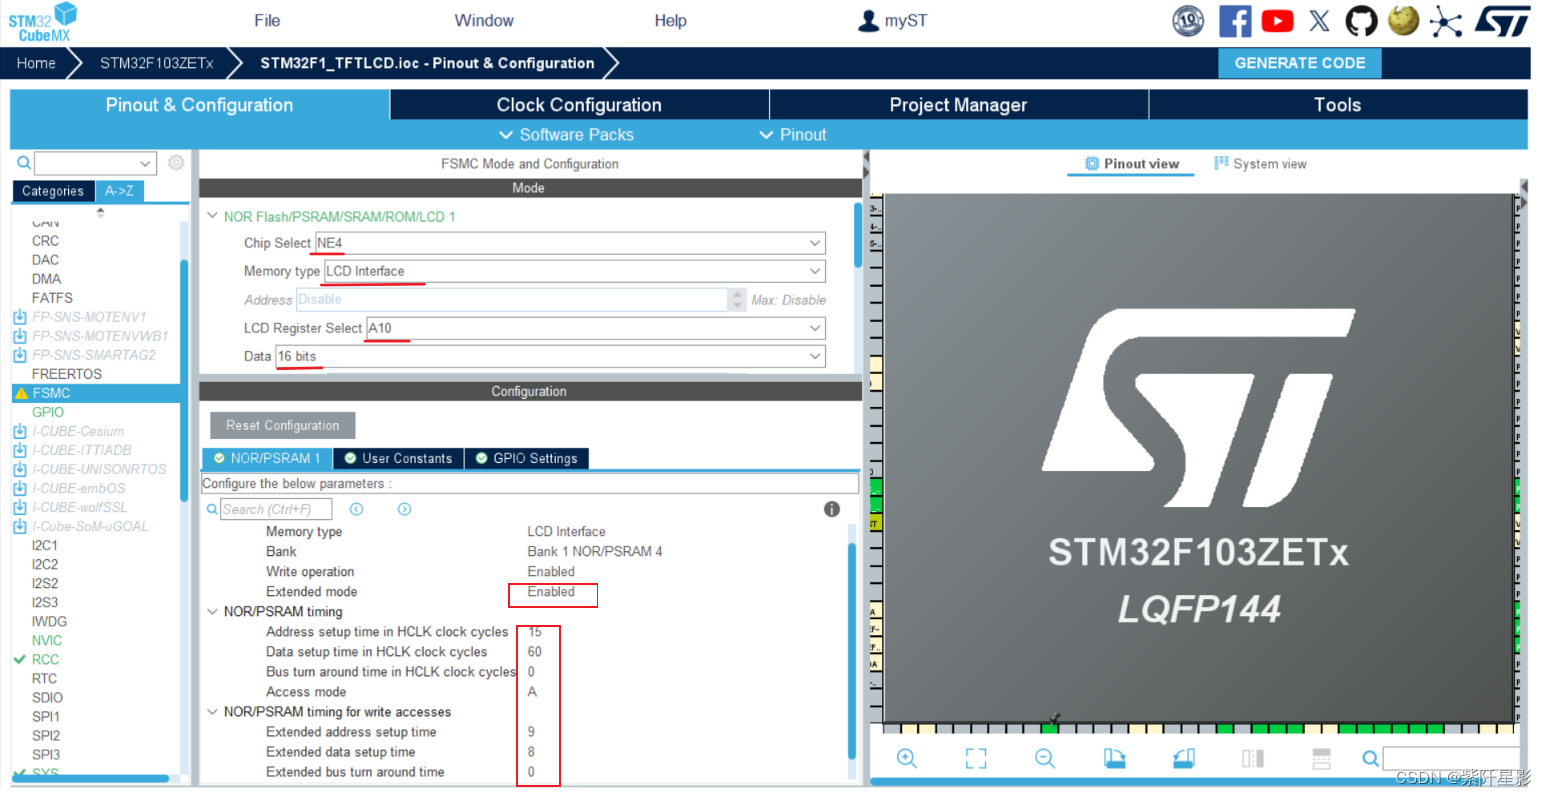The width and height of the screenshot is (1548, 796).
Task: Select FREERTOS in the peripheral list
Action: pyautogui.click(x=66, y=374)
